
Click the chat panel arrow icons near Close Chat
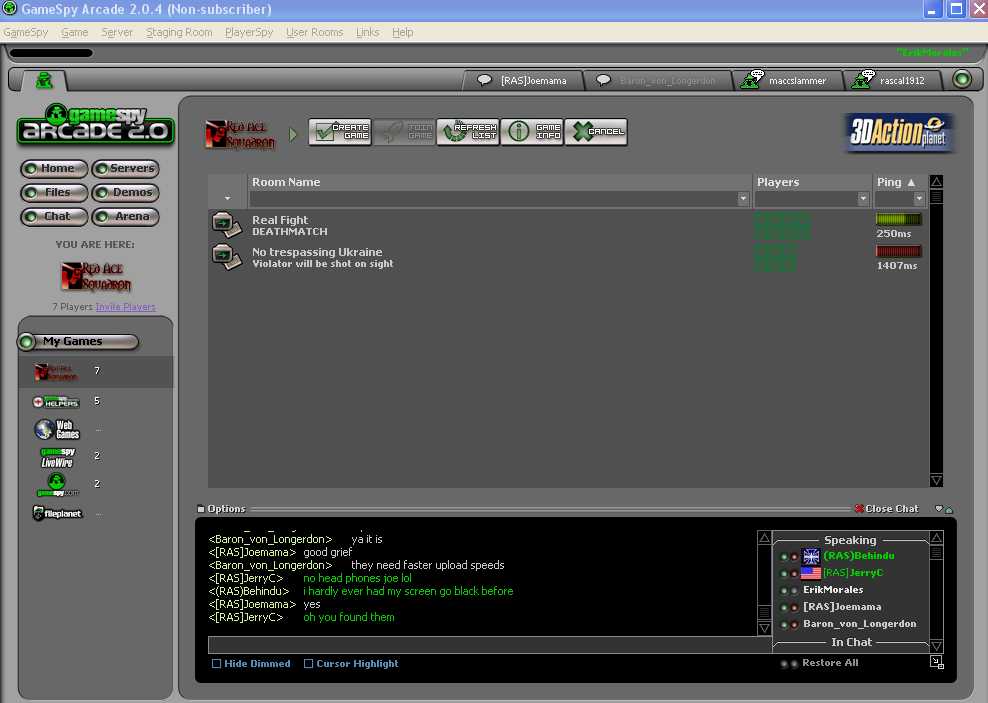(x=944, y=509)
